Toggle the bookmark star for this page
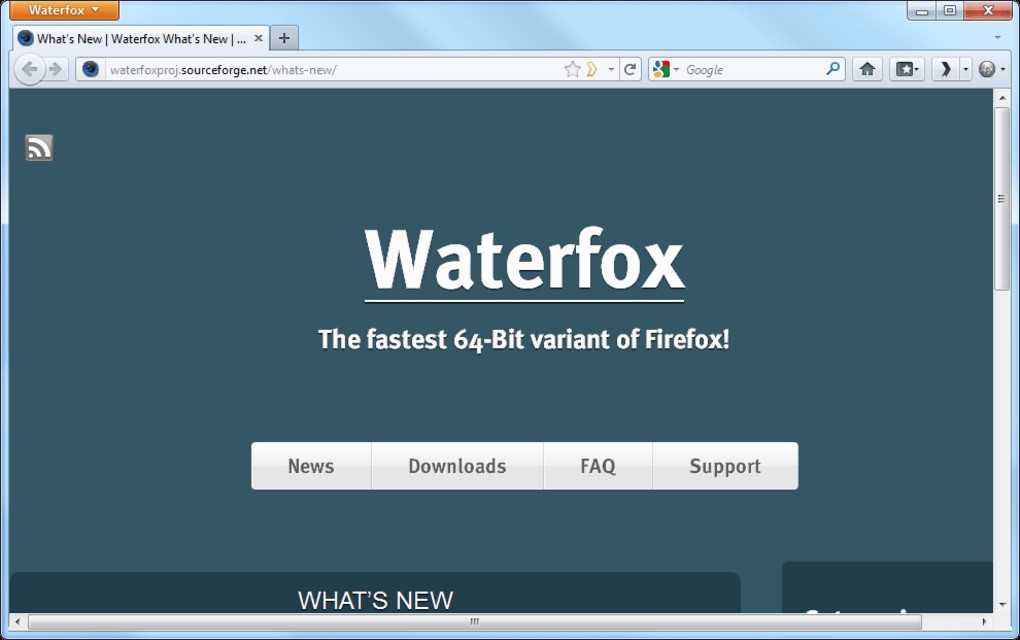 (570, 69)
